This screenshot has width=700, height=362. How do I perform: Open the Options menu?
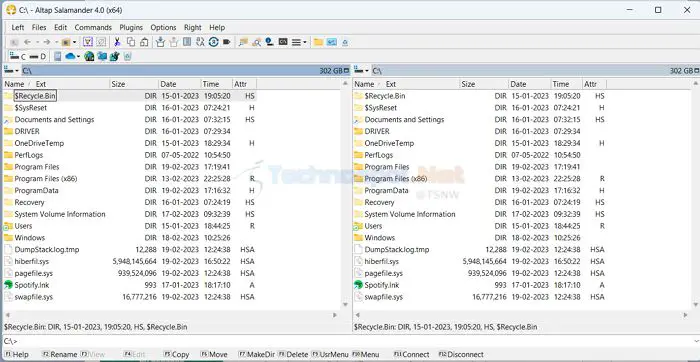(163, 27)
